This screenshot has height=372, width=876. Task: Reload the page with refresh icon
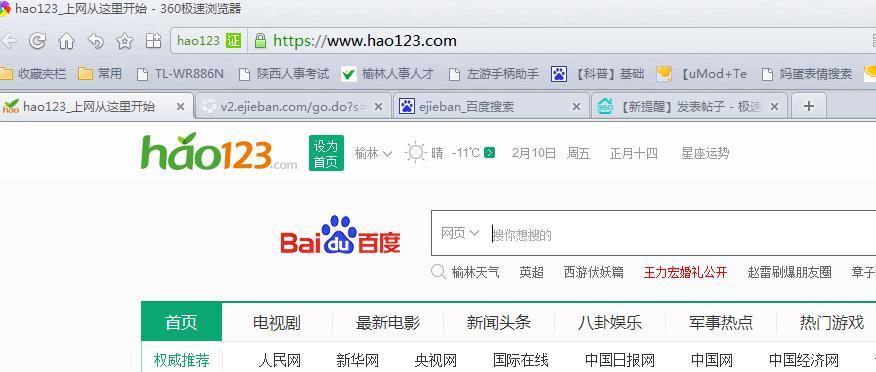tap(37, 41)
